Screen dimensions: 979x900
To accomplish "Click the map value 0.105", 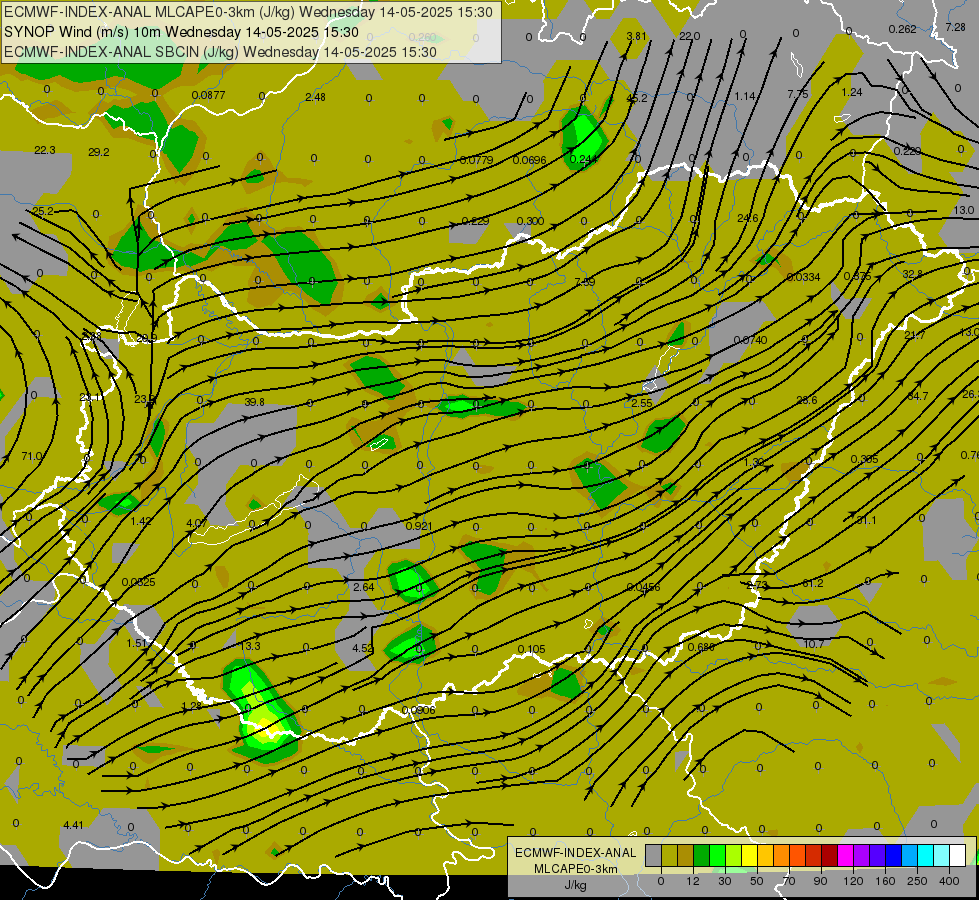I will coord(531,649).
